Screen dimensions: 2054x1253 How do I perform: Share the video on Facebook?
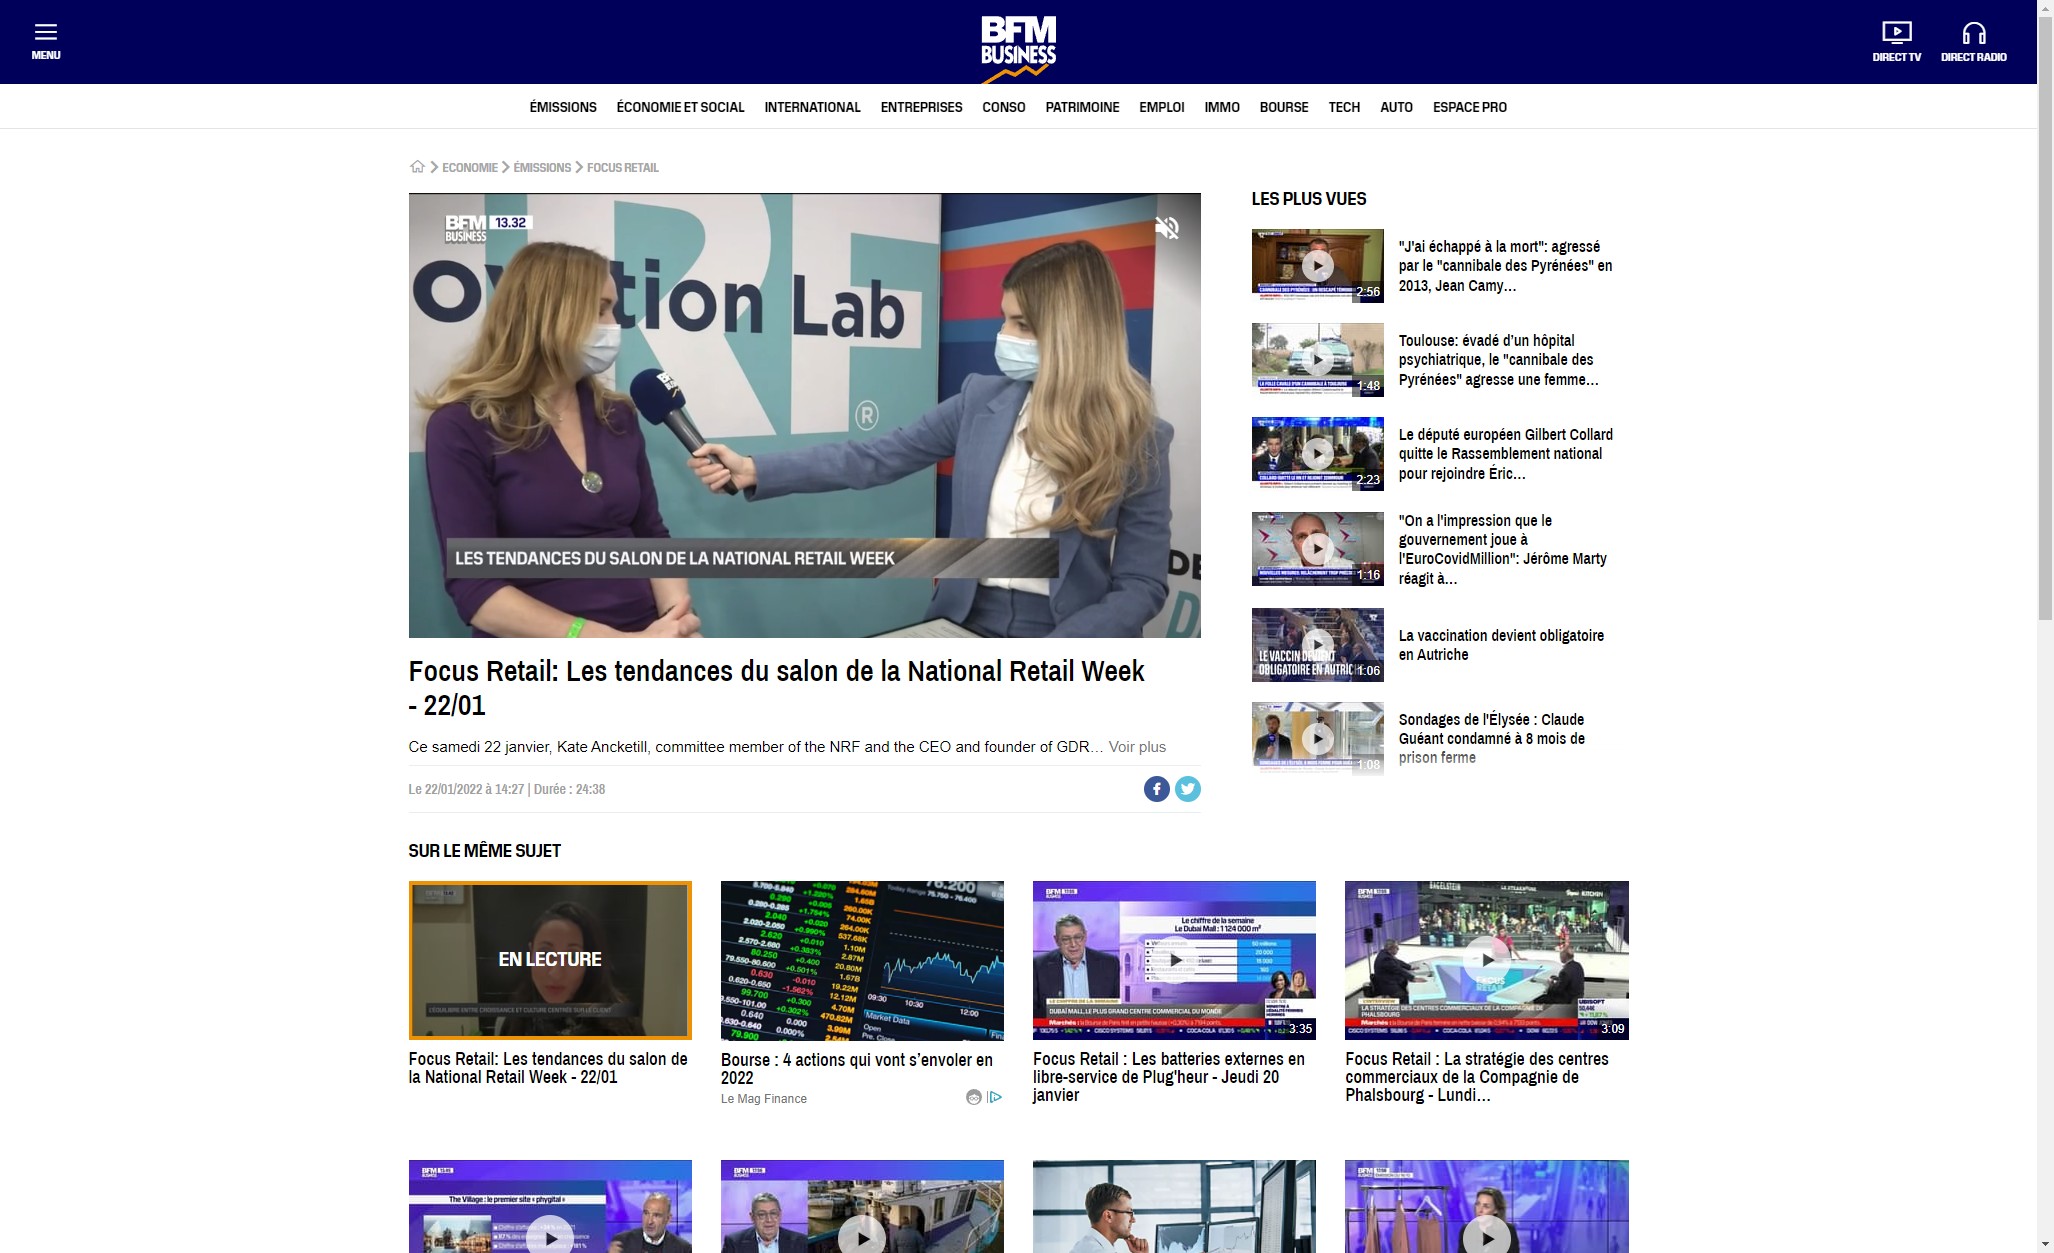[1156, 789]
